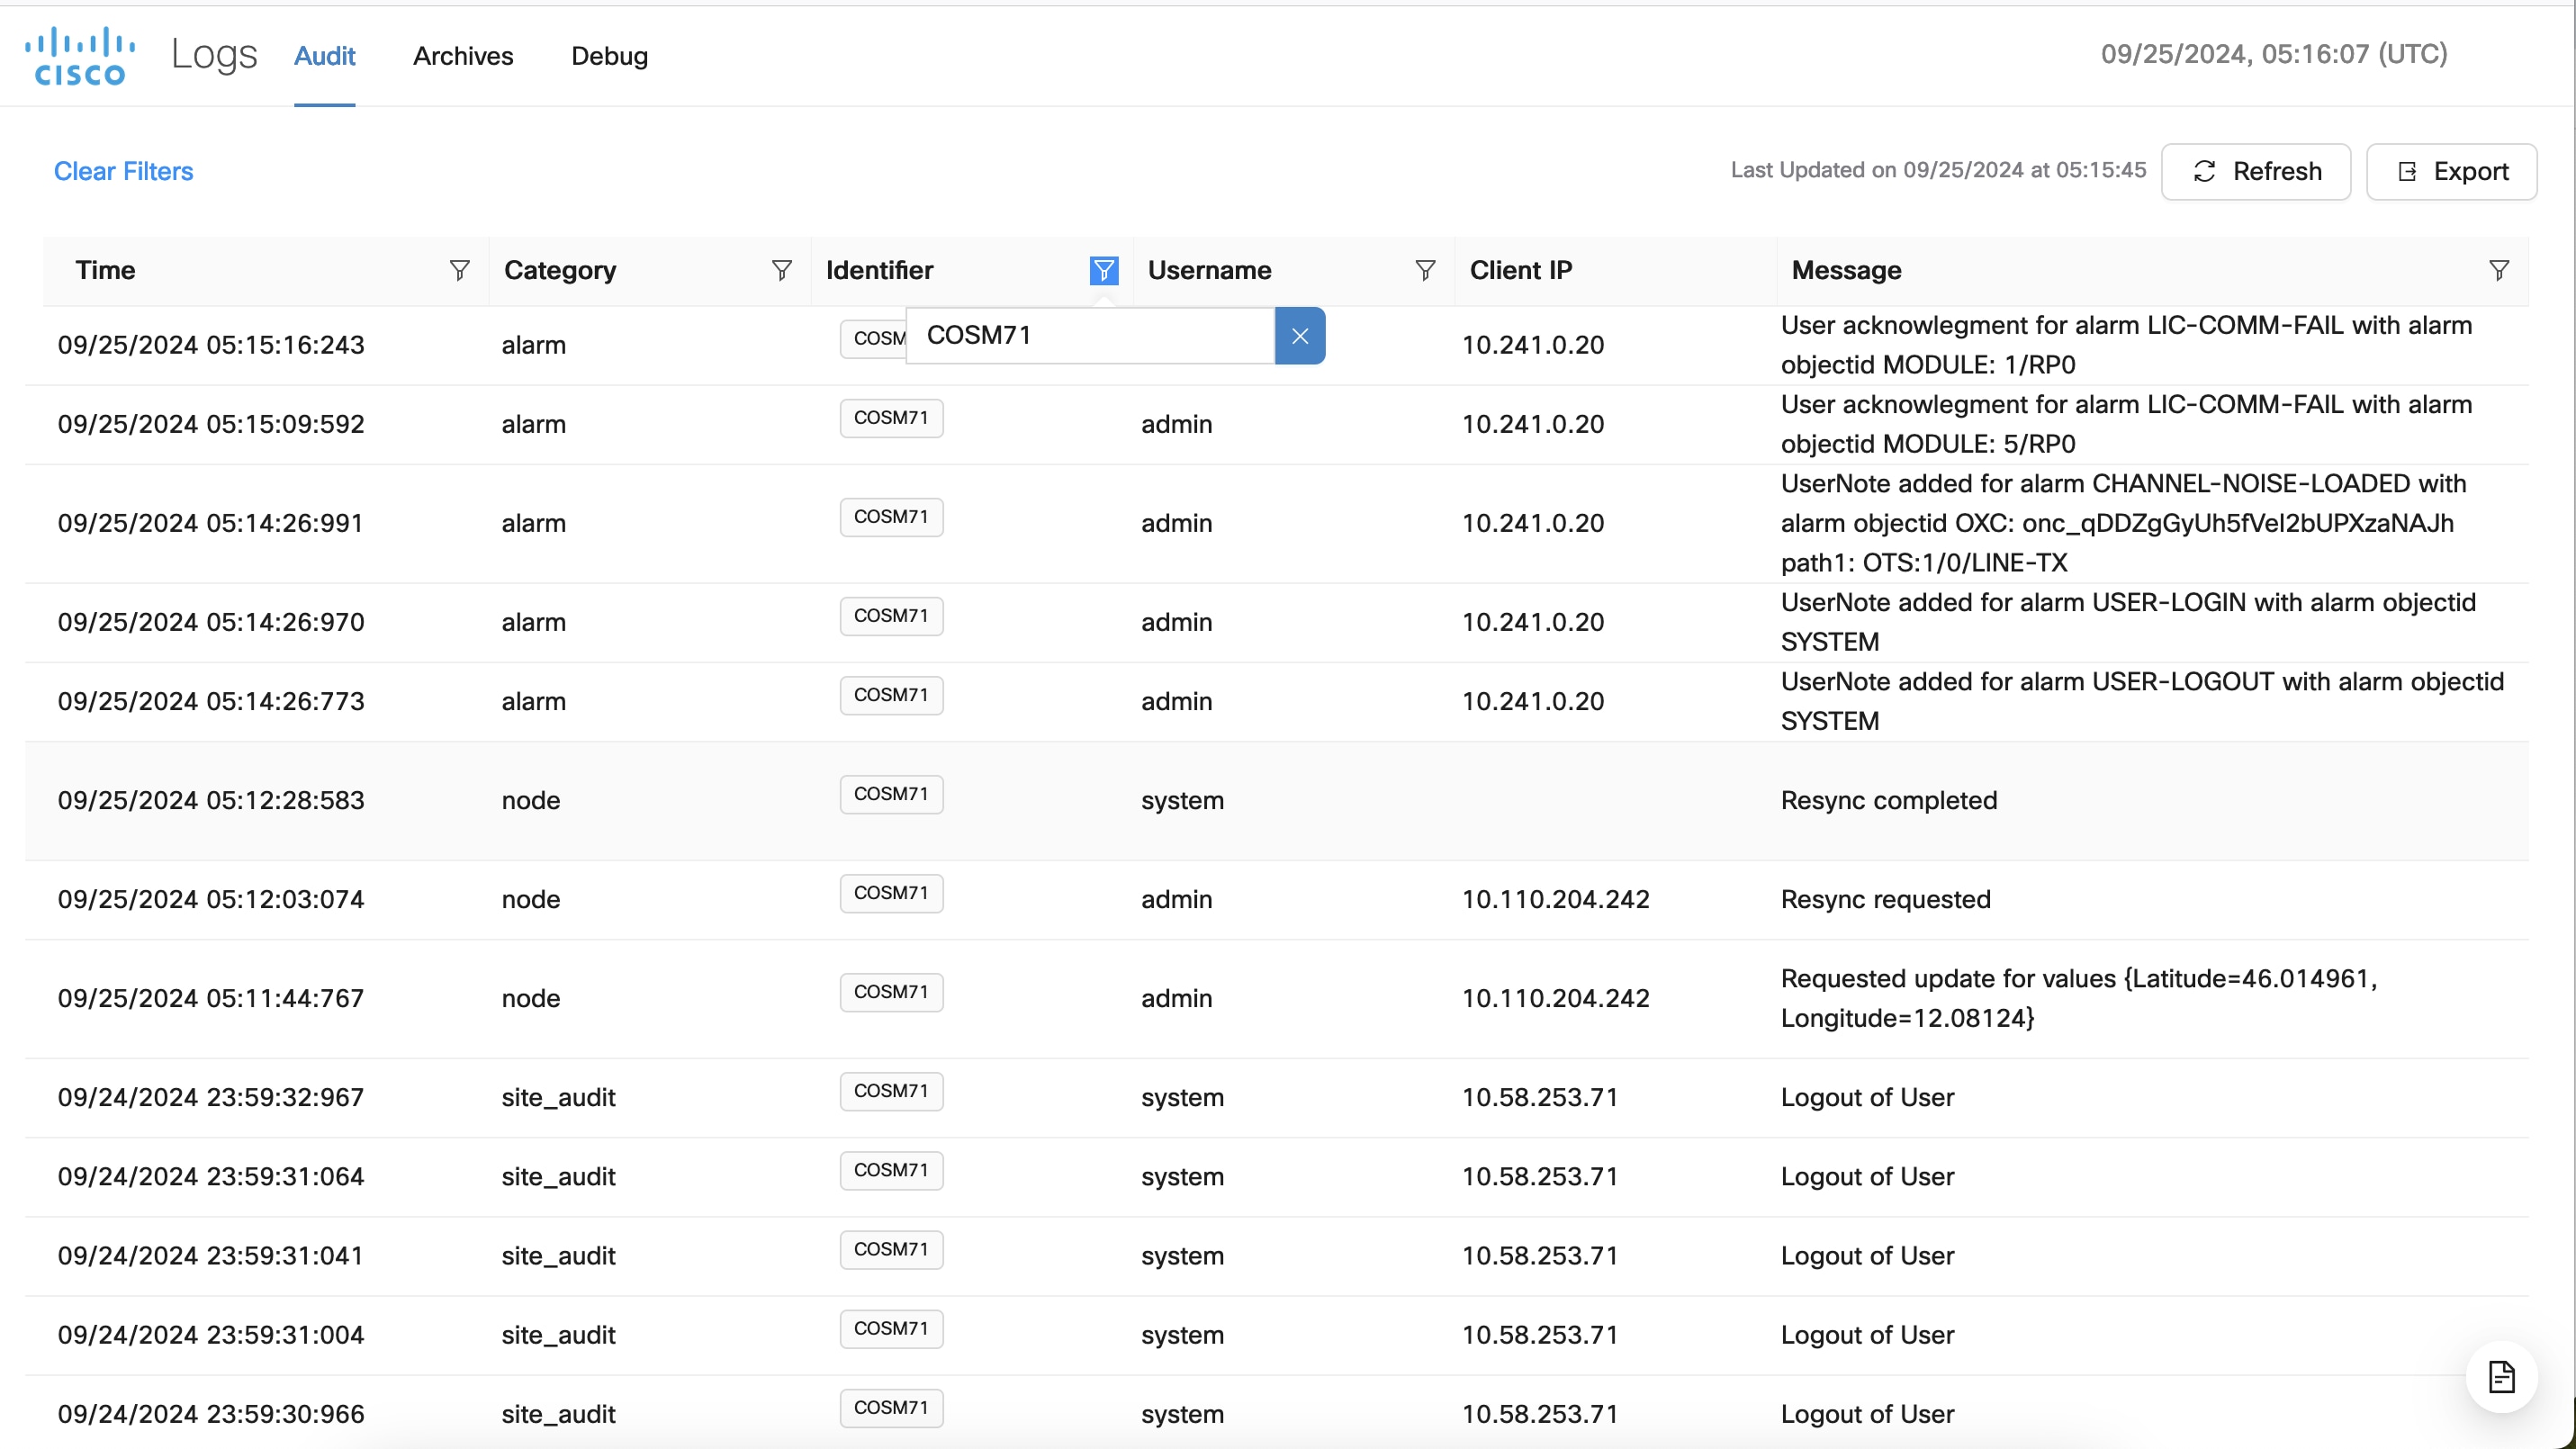The width and height of the screenshot is (2576, 1449).
Task: Click COSM71 tag in 05:14:26:773 row
Action: [x=891, y=695]
